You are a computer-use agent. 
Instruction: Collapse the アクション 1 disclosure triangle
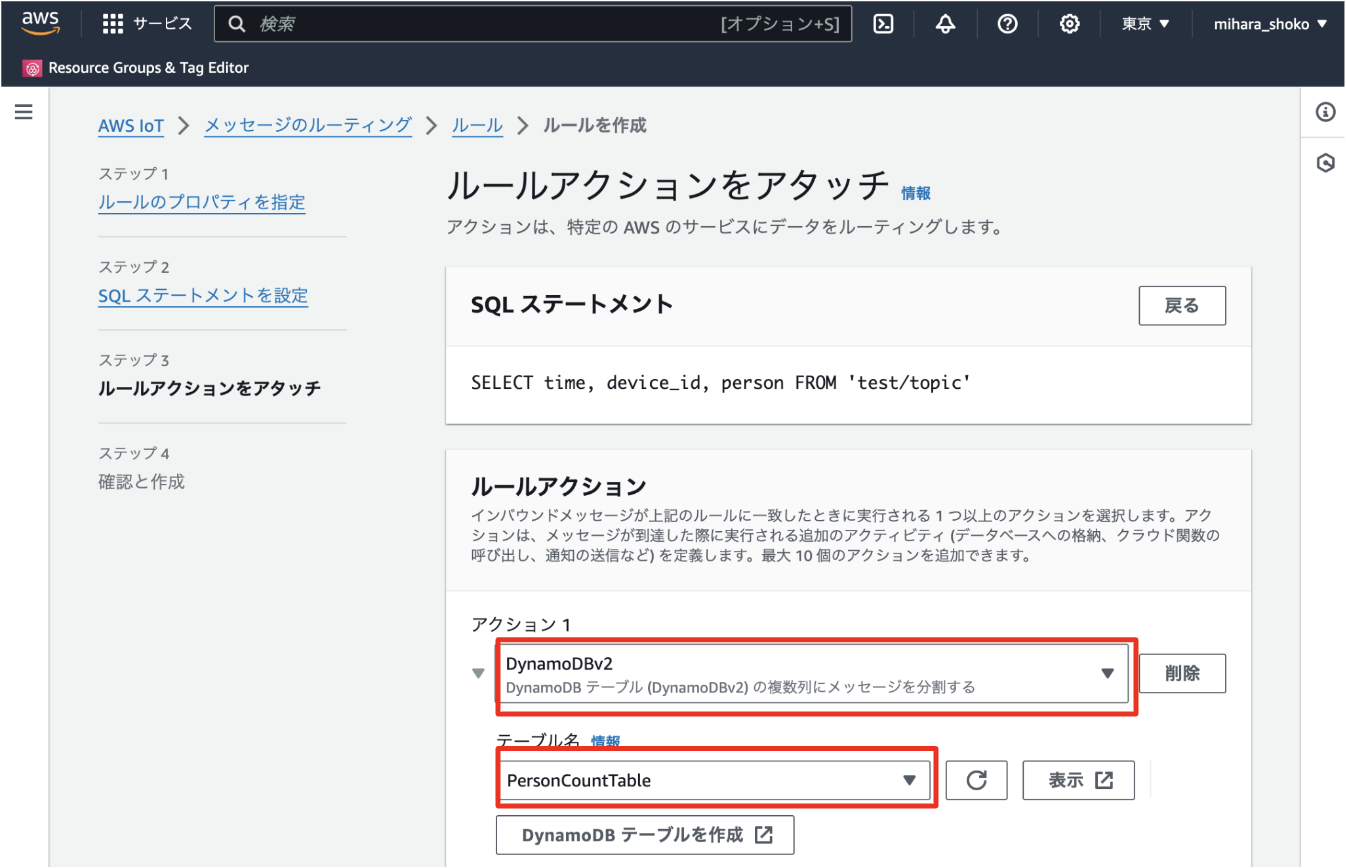[479, 673]
